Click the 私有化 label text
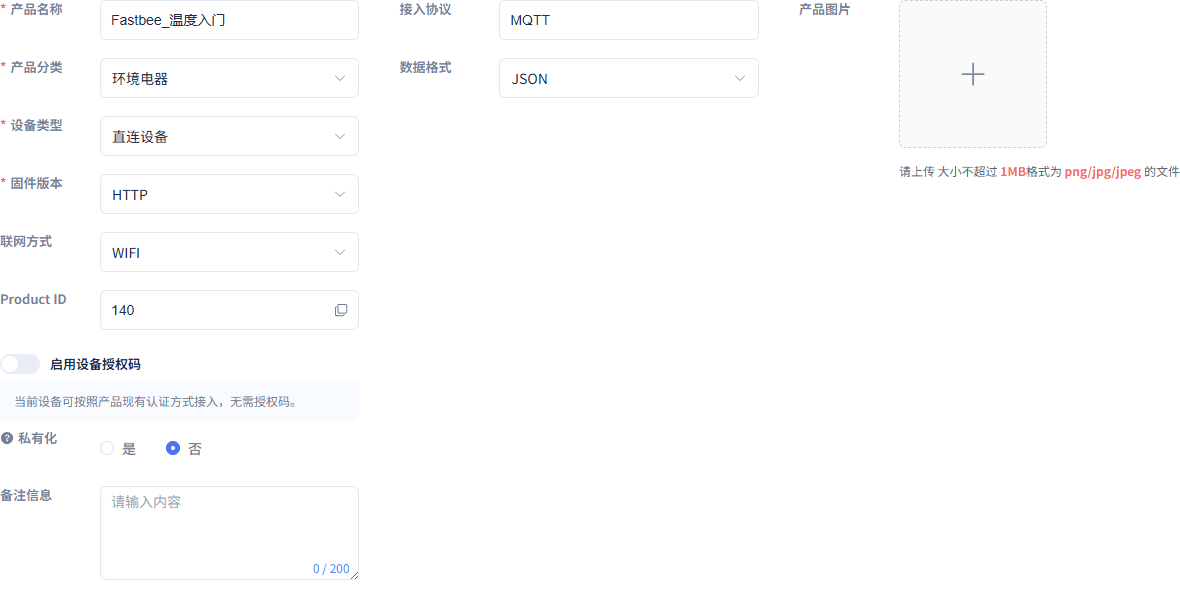Screen dimensions: 1180x598 pyautogui.click(x=37, y=438)
